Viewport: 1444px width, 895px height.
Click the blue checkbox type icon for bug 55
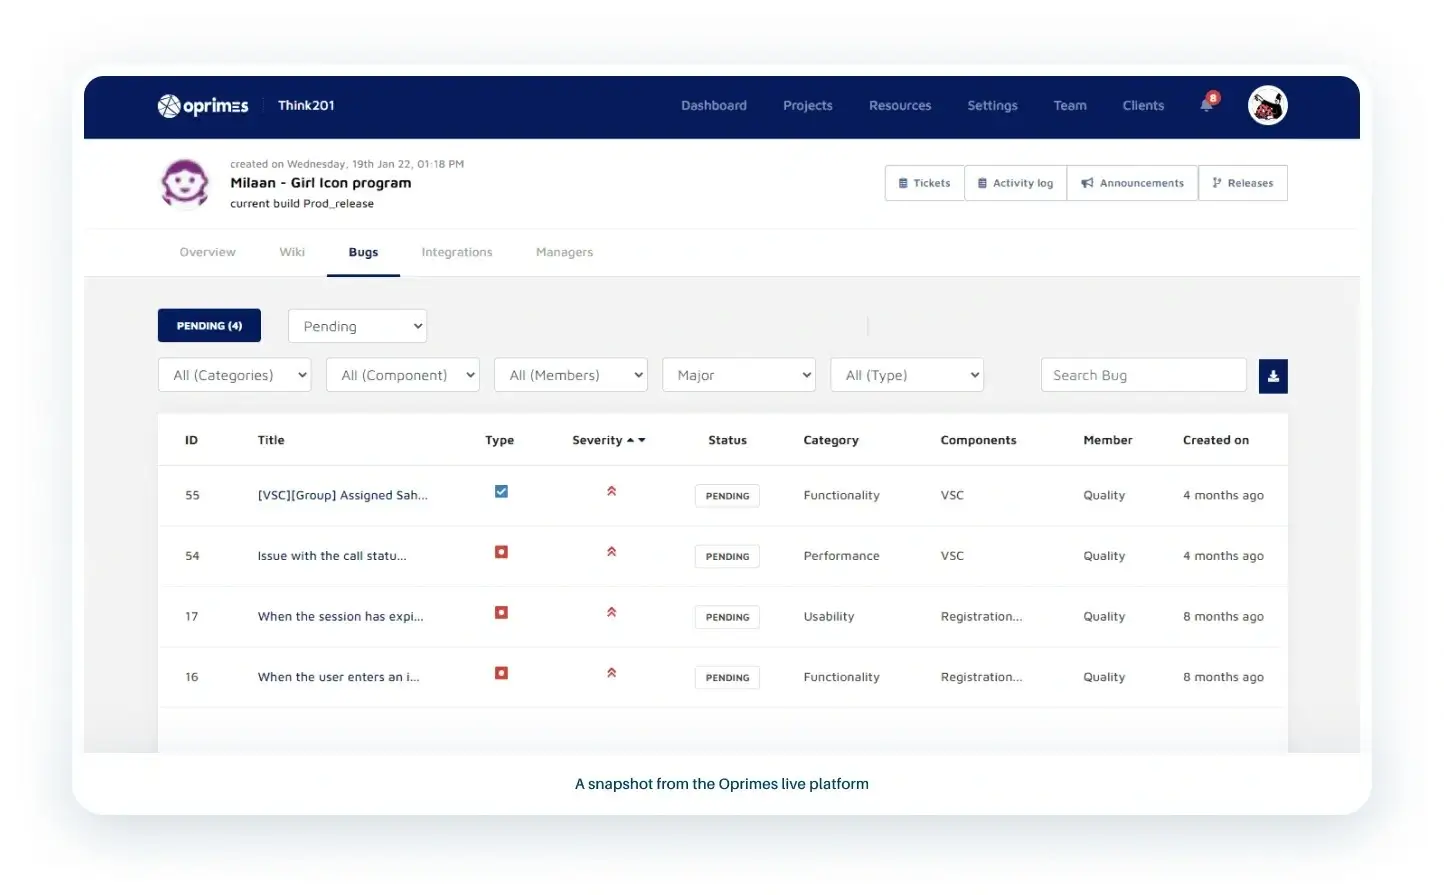[501, 491]
